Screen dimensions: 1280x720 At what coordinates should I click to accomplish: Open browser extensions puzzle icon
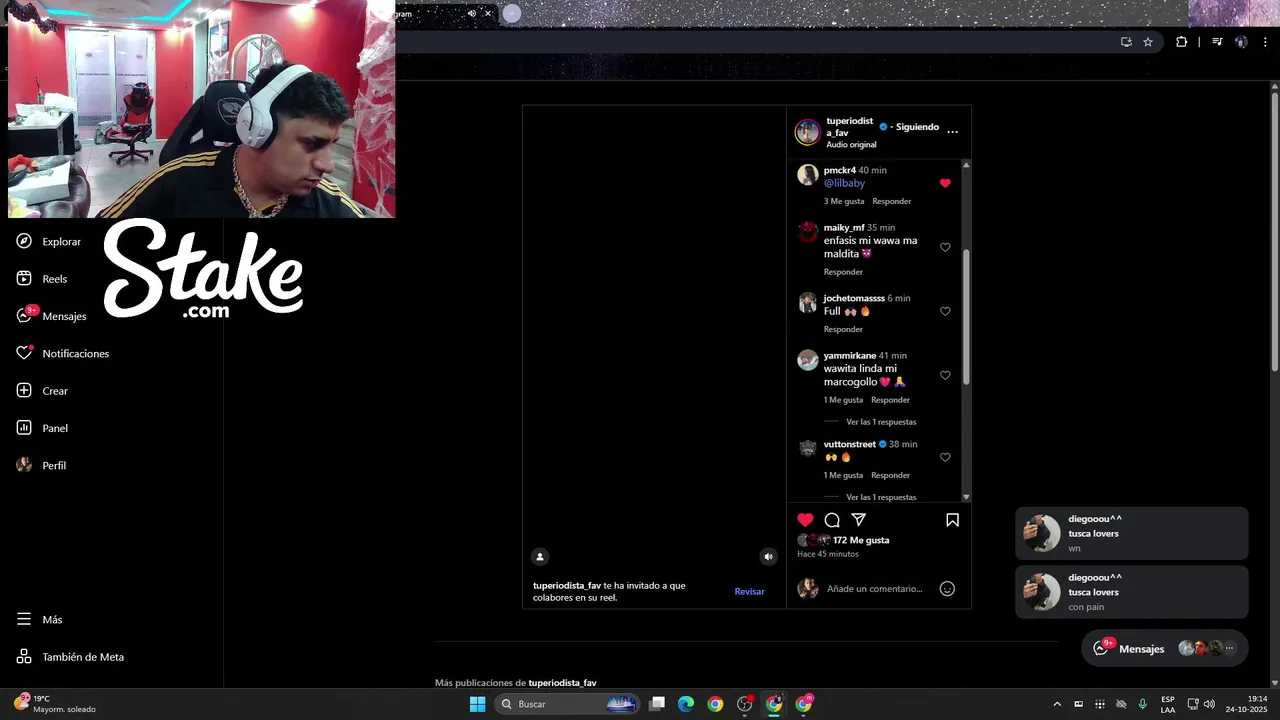(x=1182, y=42)
